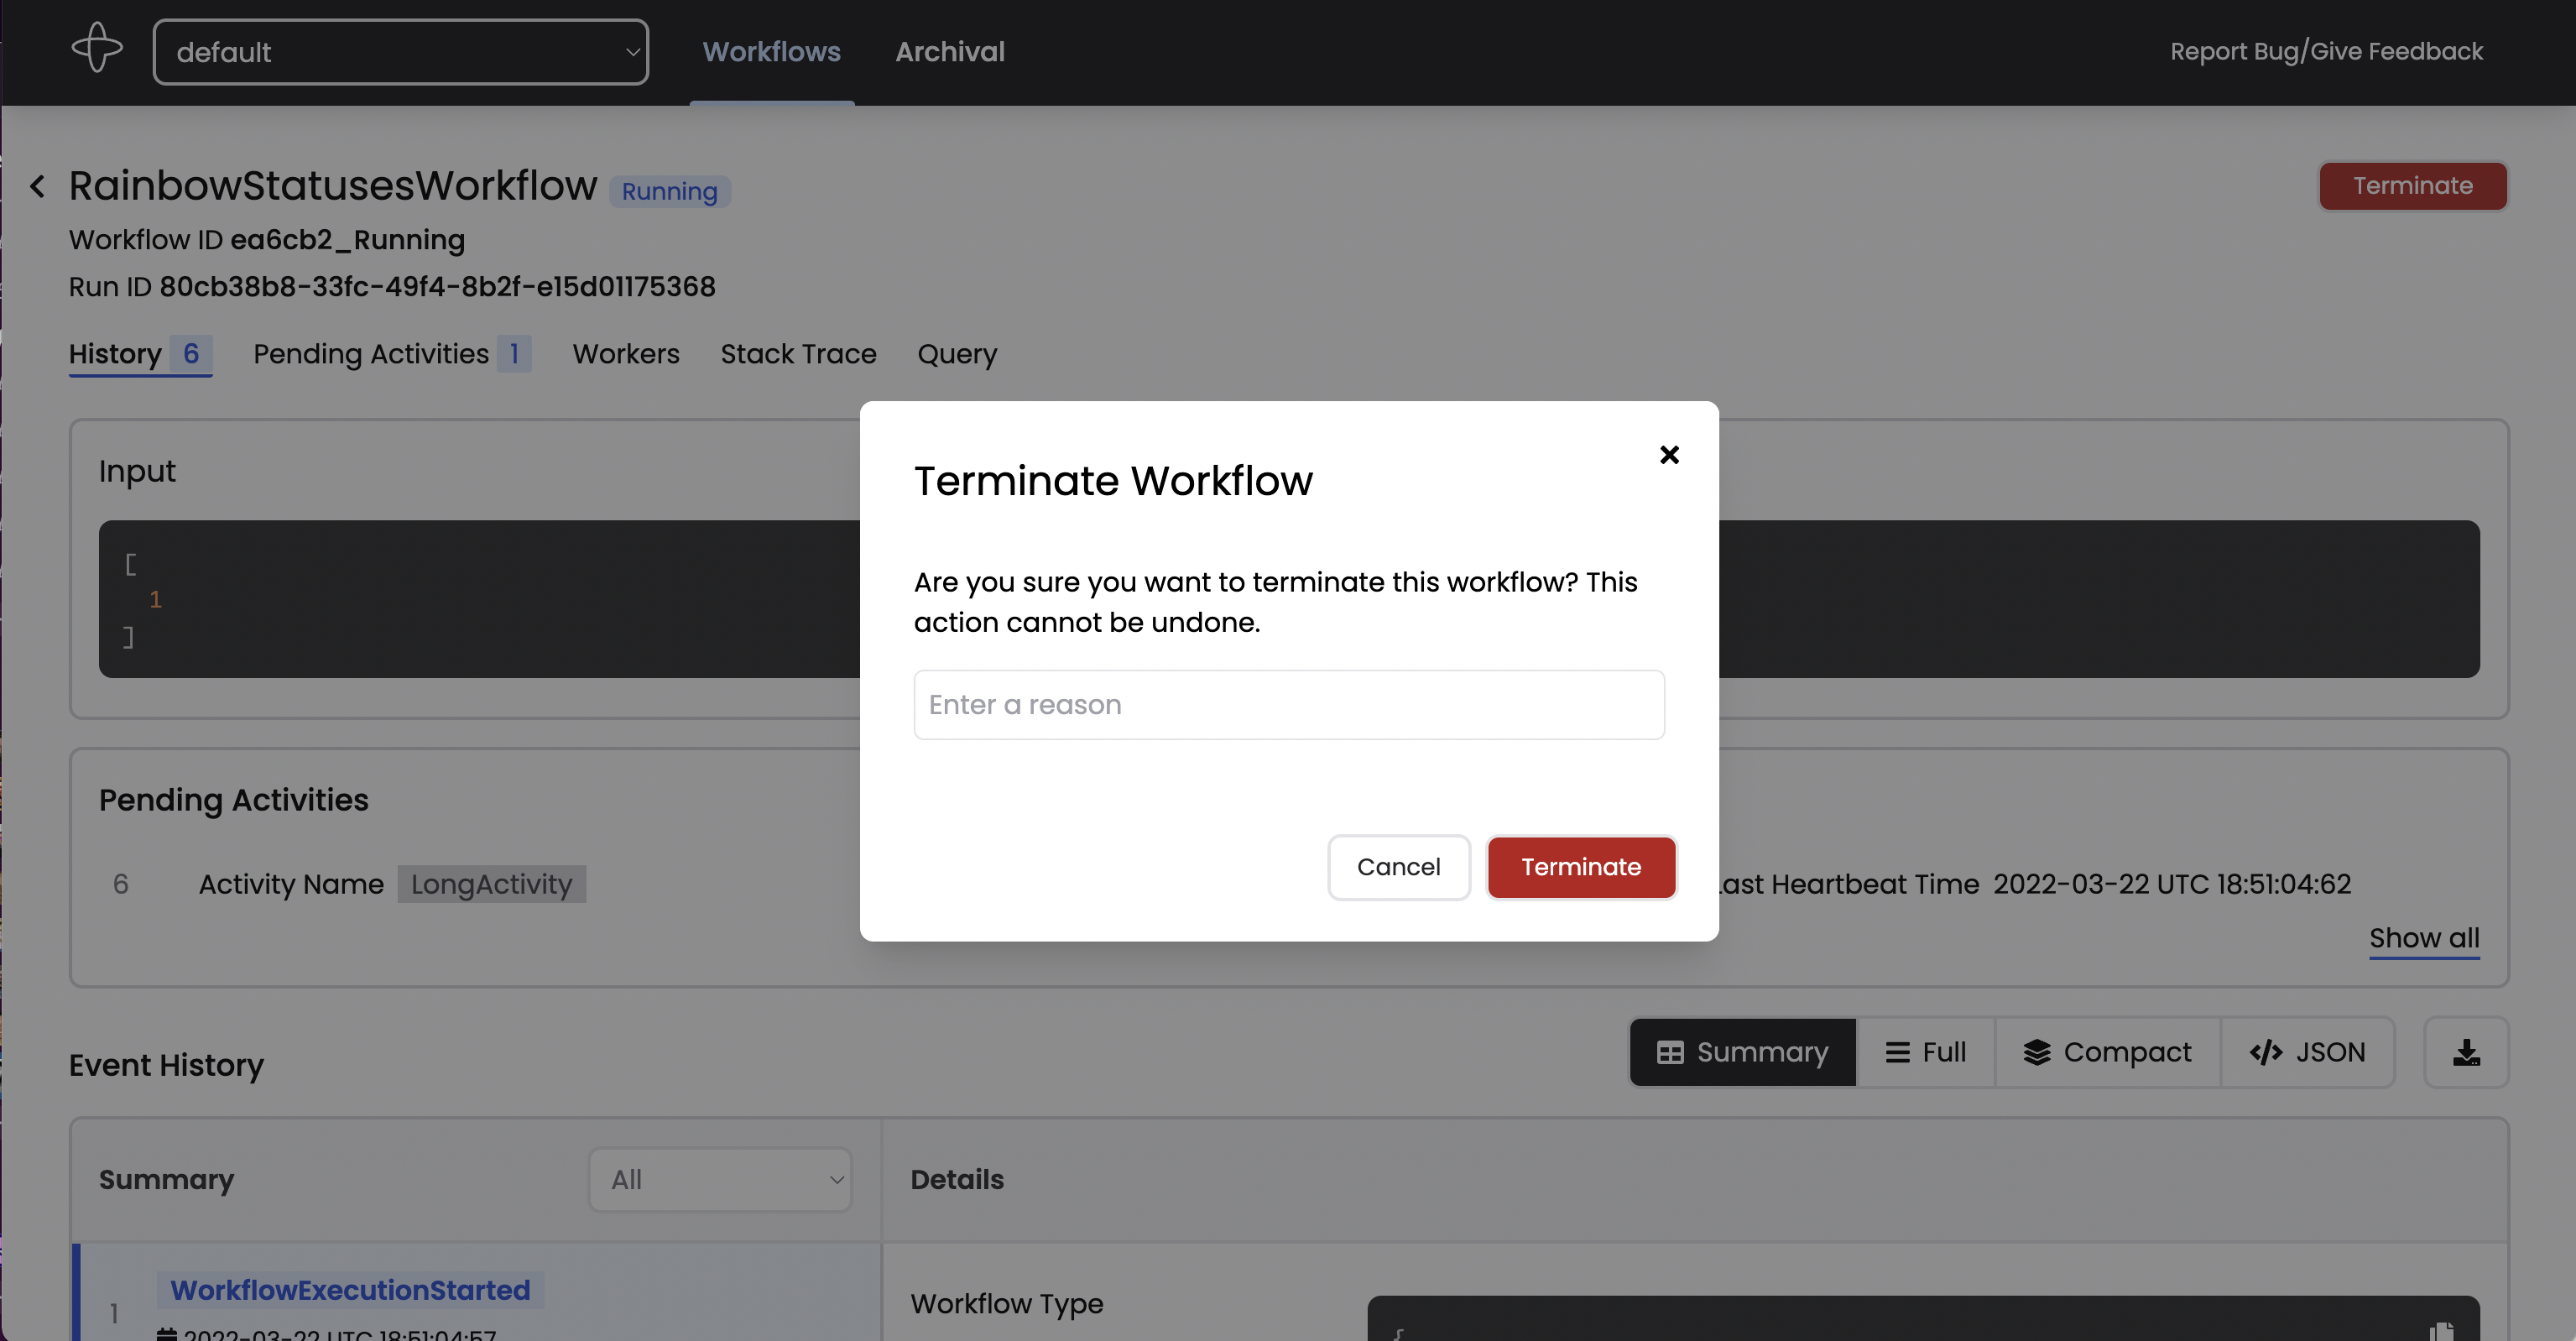Click the RainbowStatusesWorkflow title
This screenshot has width=2576, height=1341.
(333, 186)
